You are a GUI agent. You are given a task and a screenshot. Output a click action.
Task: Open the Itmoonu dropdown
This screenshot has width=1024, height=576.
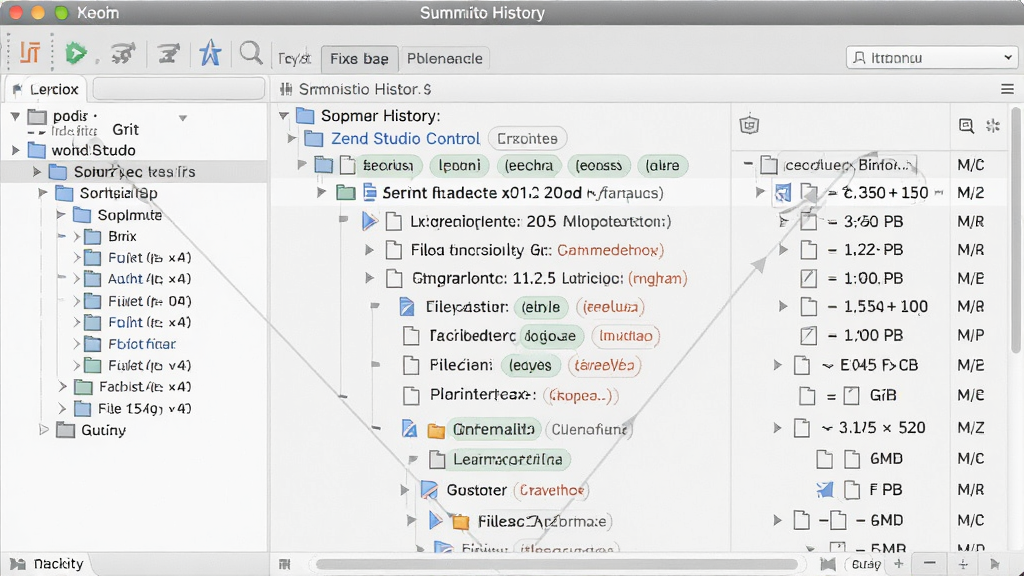click(x=932, y=57)
